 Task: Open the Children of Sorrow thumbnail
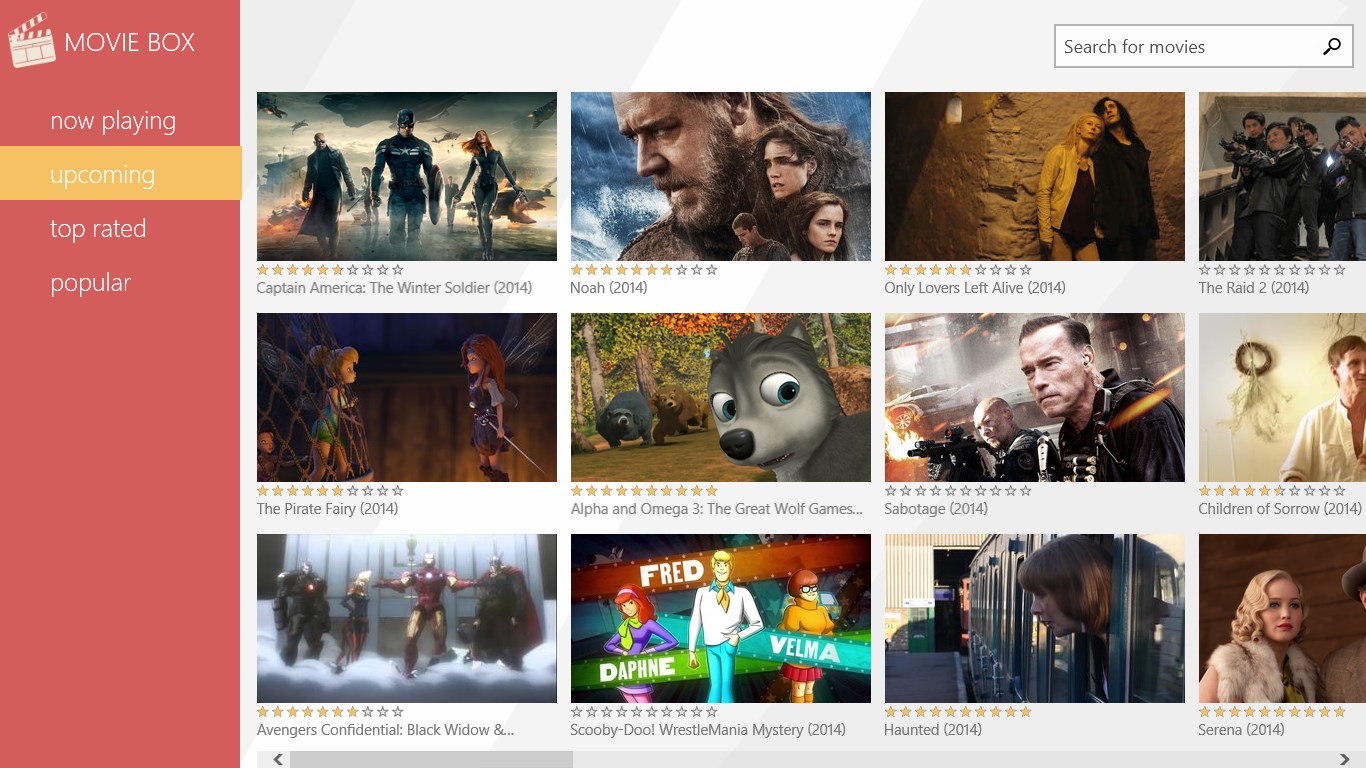pyautogui.click(x=1282, y=397)
